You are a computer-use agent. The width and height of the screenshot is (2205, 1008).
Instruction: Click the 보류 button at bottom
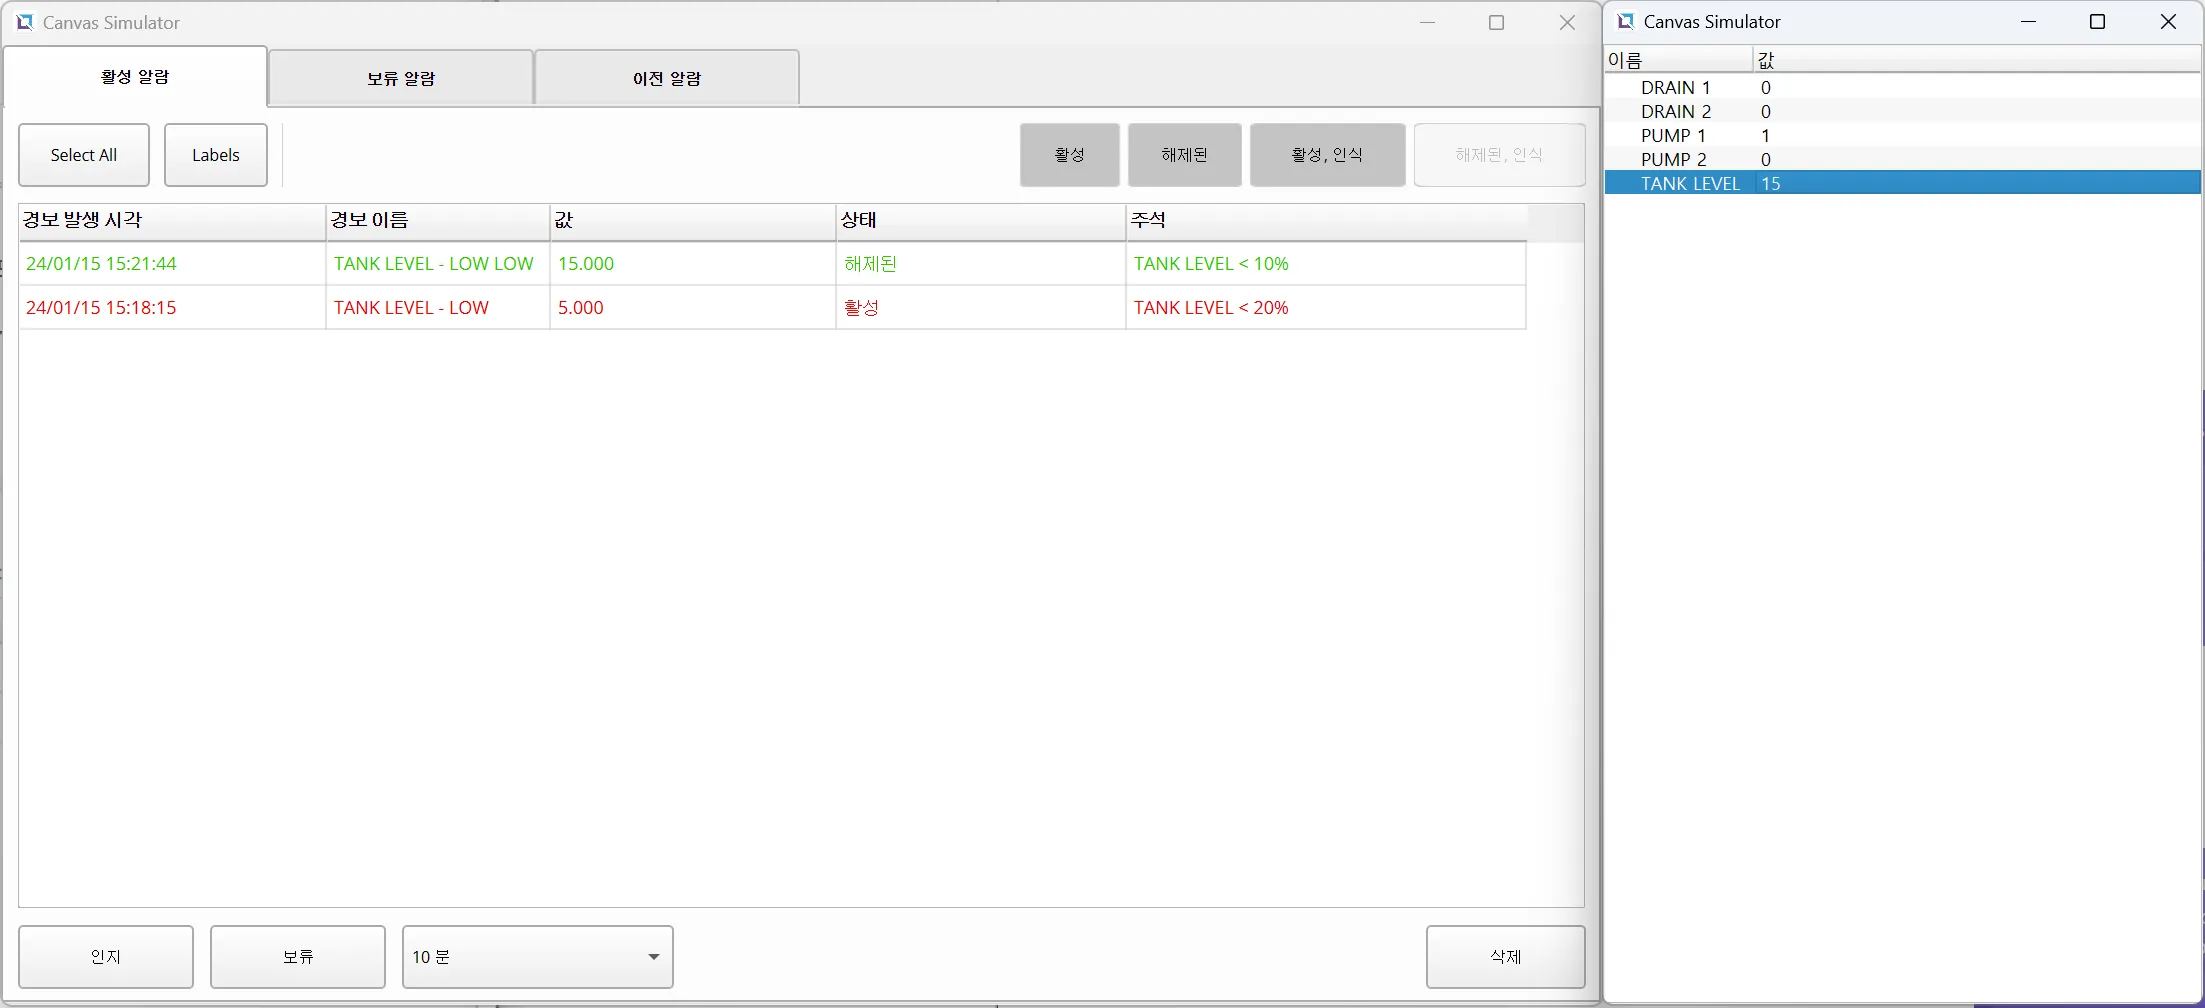point(297,957)
